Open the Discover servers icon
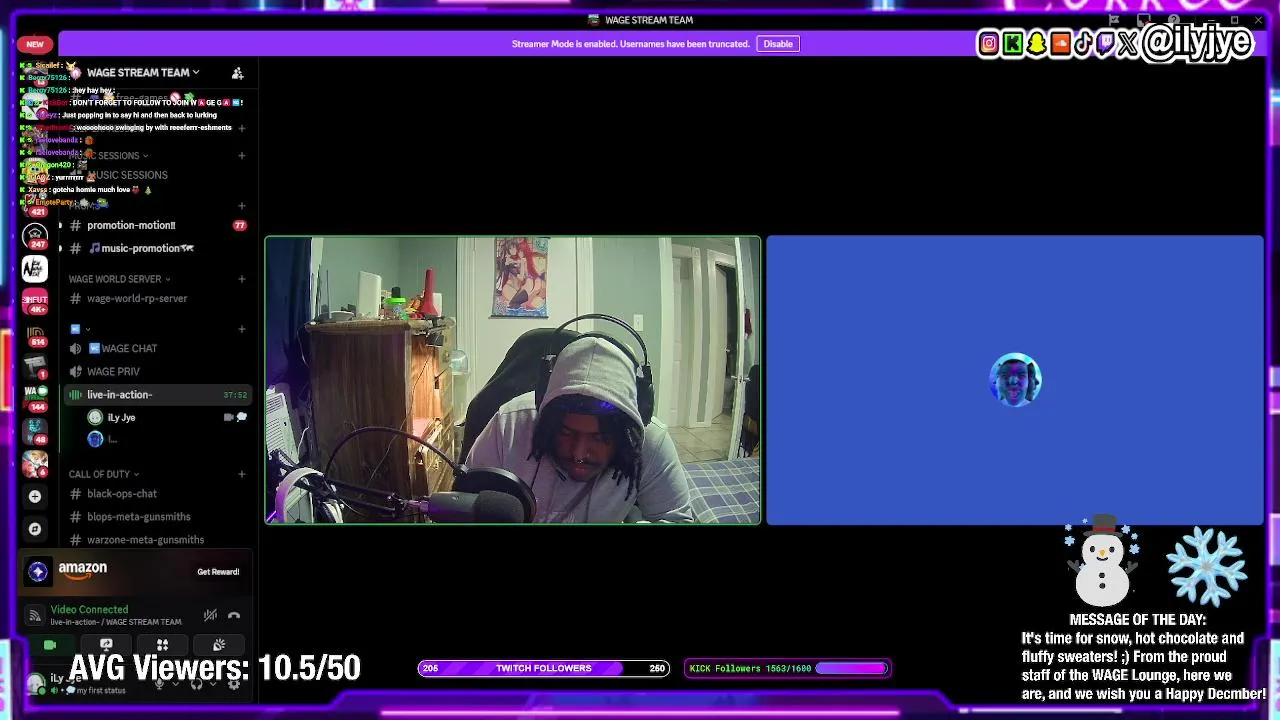1280x720 pixels. (35, 528)
